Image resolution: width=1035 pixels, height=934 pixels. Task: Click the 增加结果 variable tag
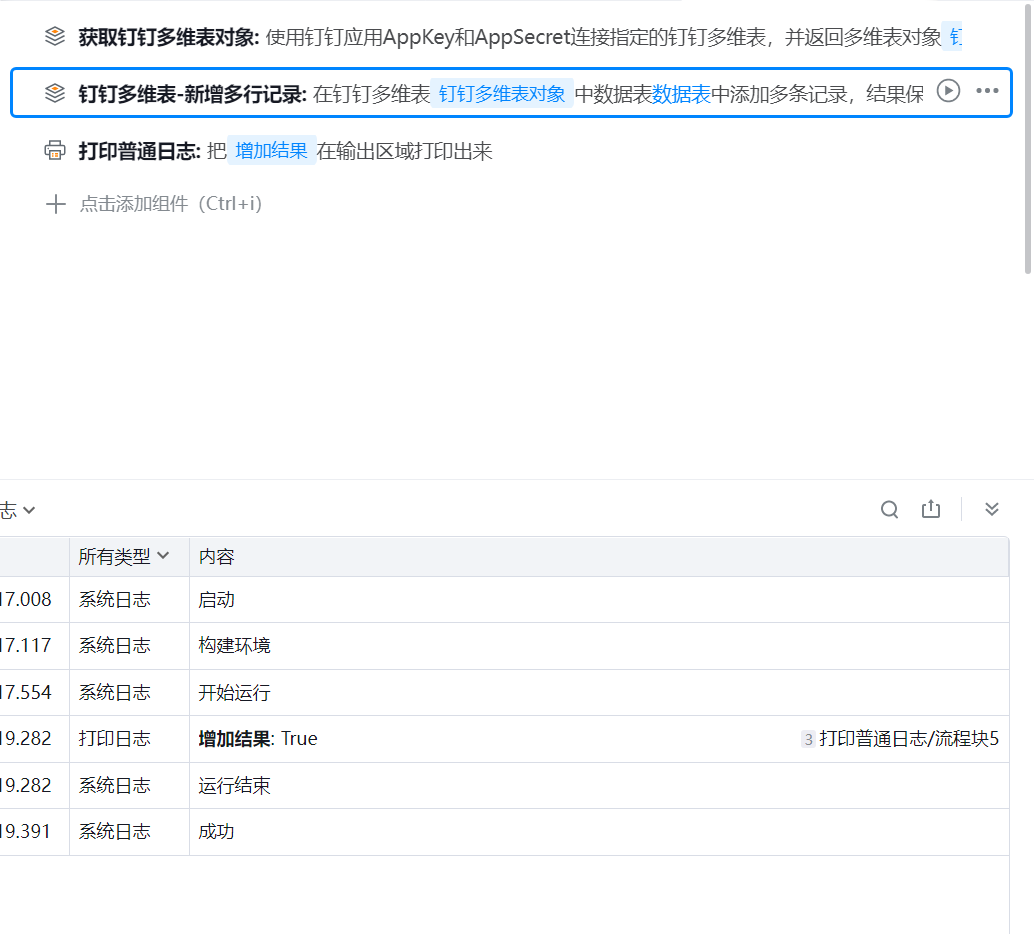[x=271, y=151]
